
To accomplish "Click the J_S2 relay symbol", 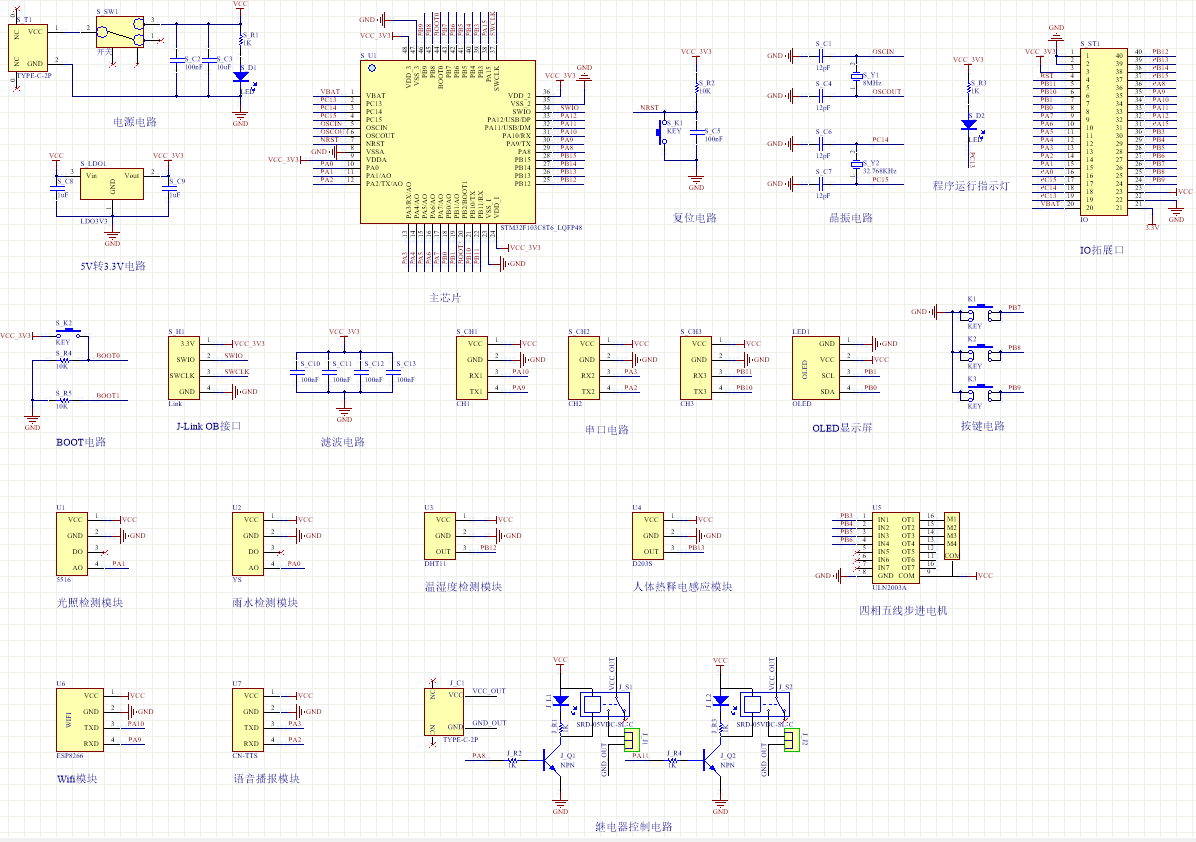I will click(765, 705).
